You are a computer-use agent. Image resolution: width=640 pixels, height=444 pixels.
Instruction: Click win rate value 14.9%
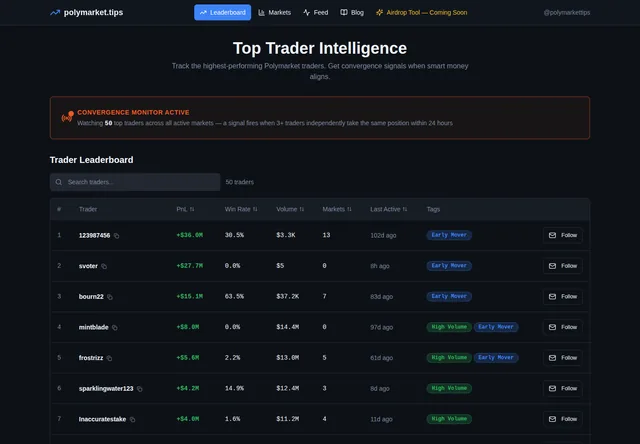point(234,388)
